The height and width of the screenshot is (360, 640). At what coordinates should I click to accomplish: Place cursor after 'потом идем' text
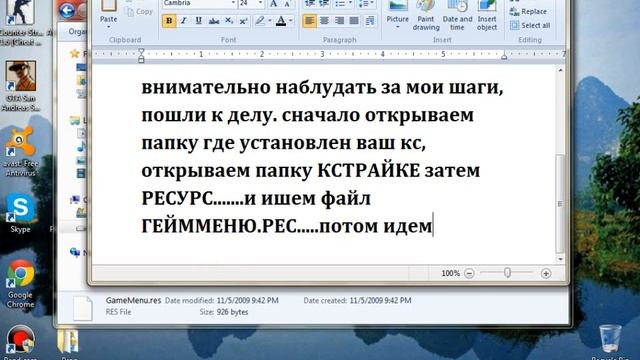pos(433,225)
